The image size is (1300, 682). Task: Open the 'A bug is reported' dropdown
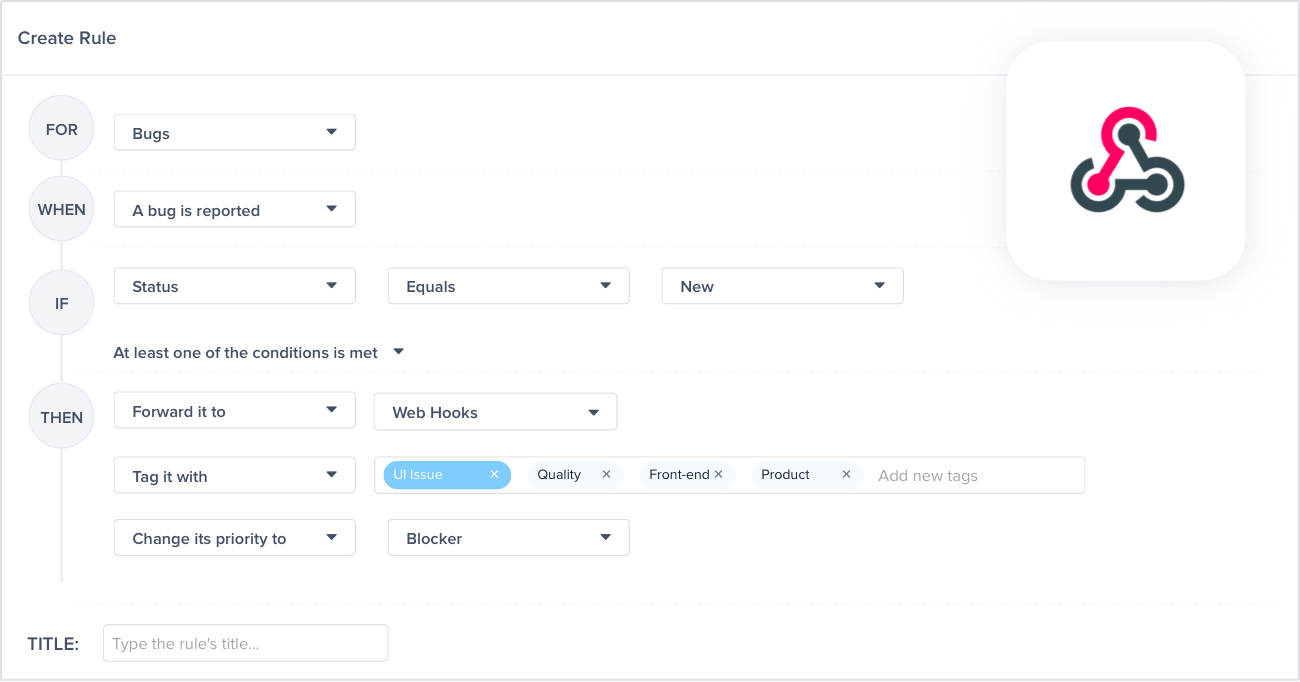point(234,208)
